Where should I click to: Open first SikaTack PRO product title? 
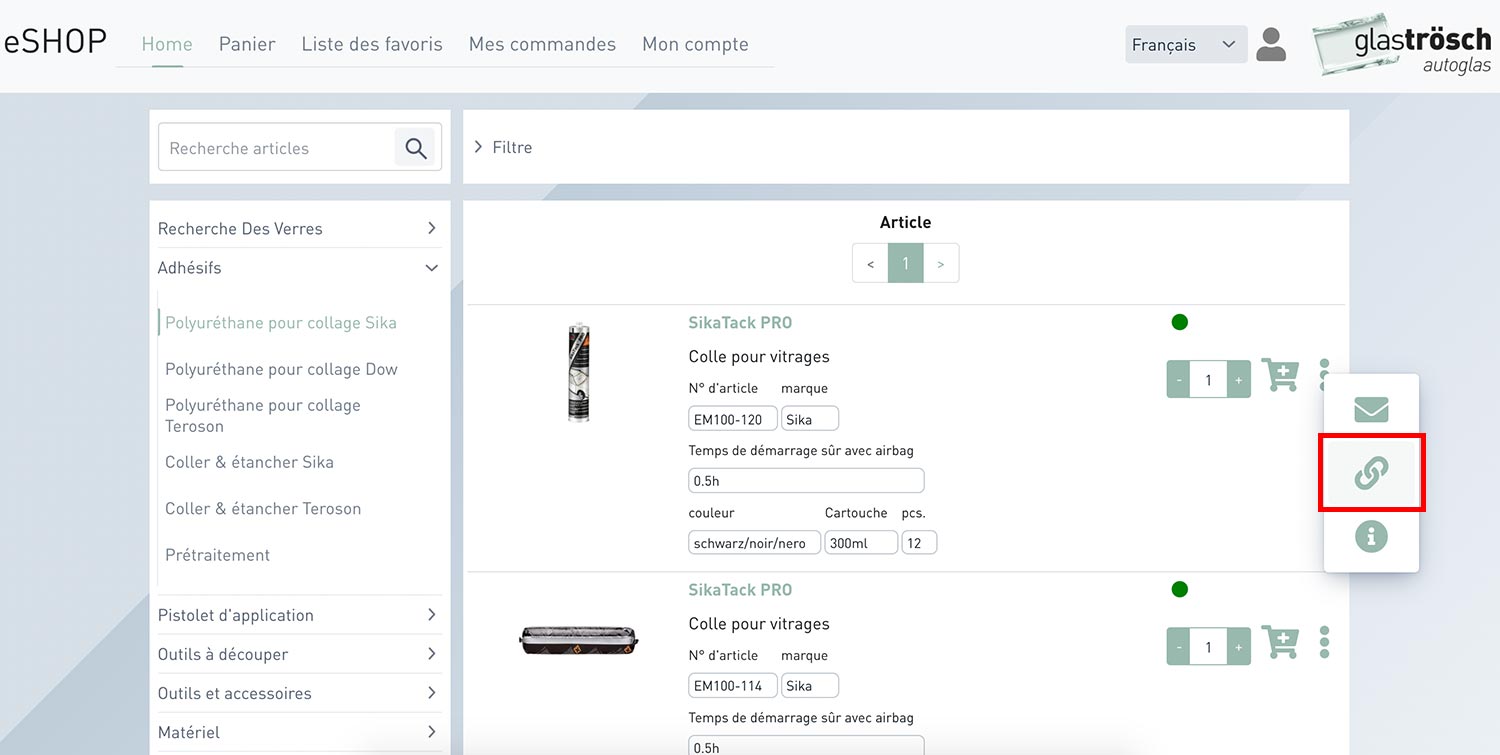click(740, 323)
